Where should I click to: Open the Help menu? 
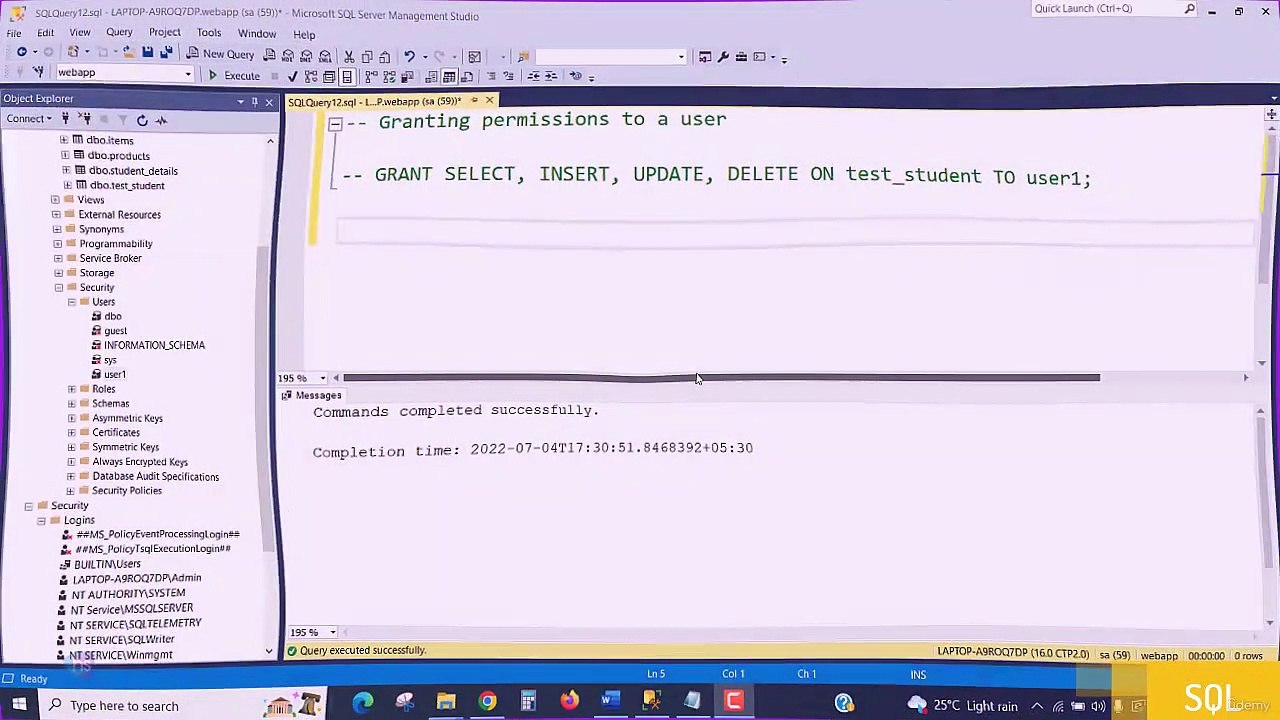pos(304,35)
